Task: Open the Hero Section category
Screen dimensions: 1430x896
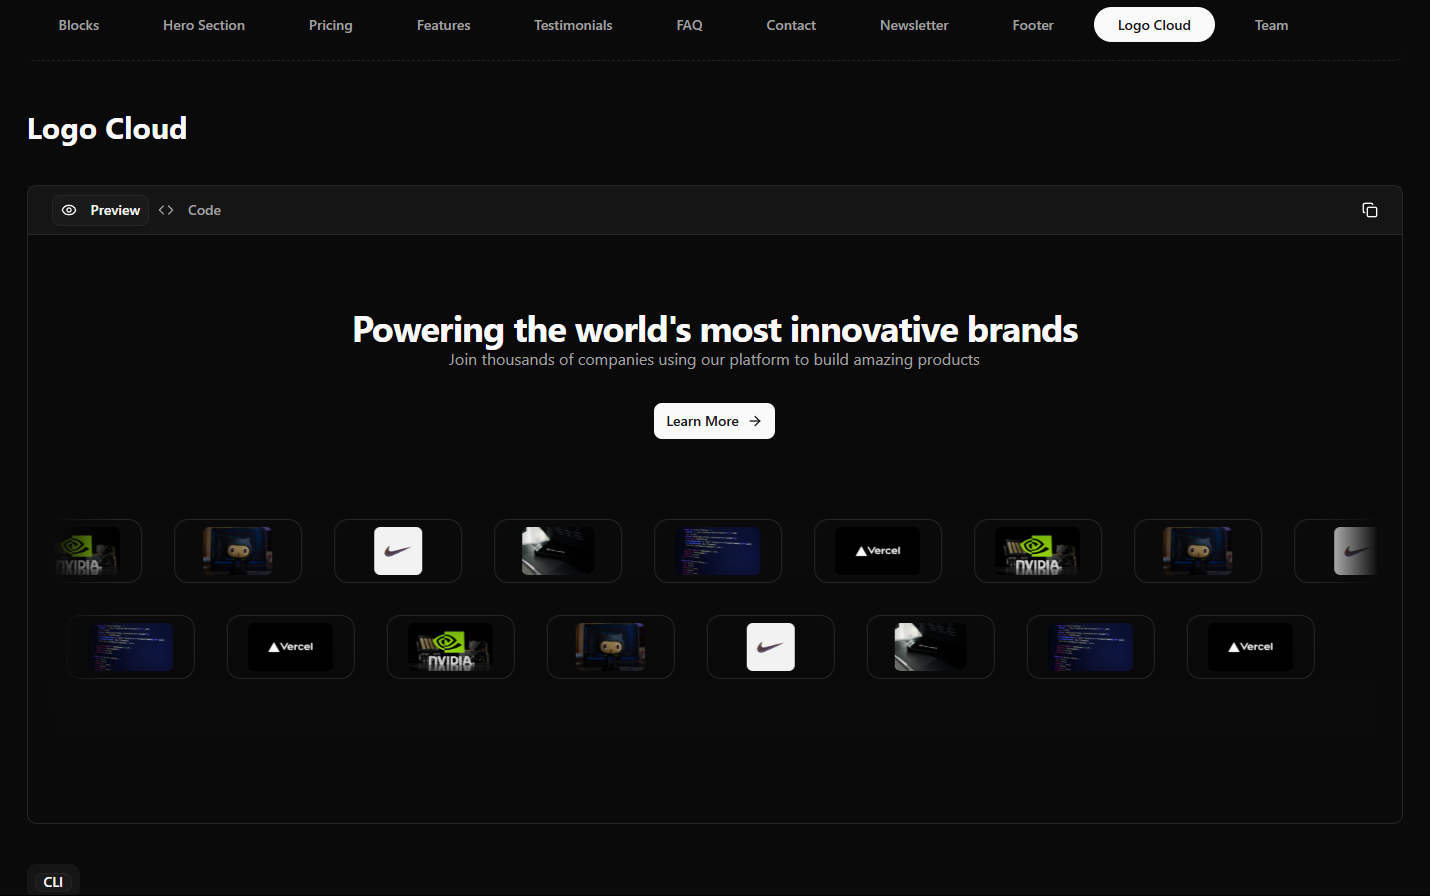Action: tap(204, 25)
